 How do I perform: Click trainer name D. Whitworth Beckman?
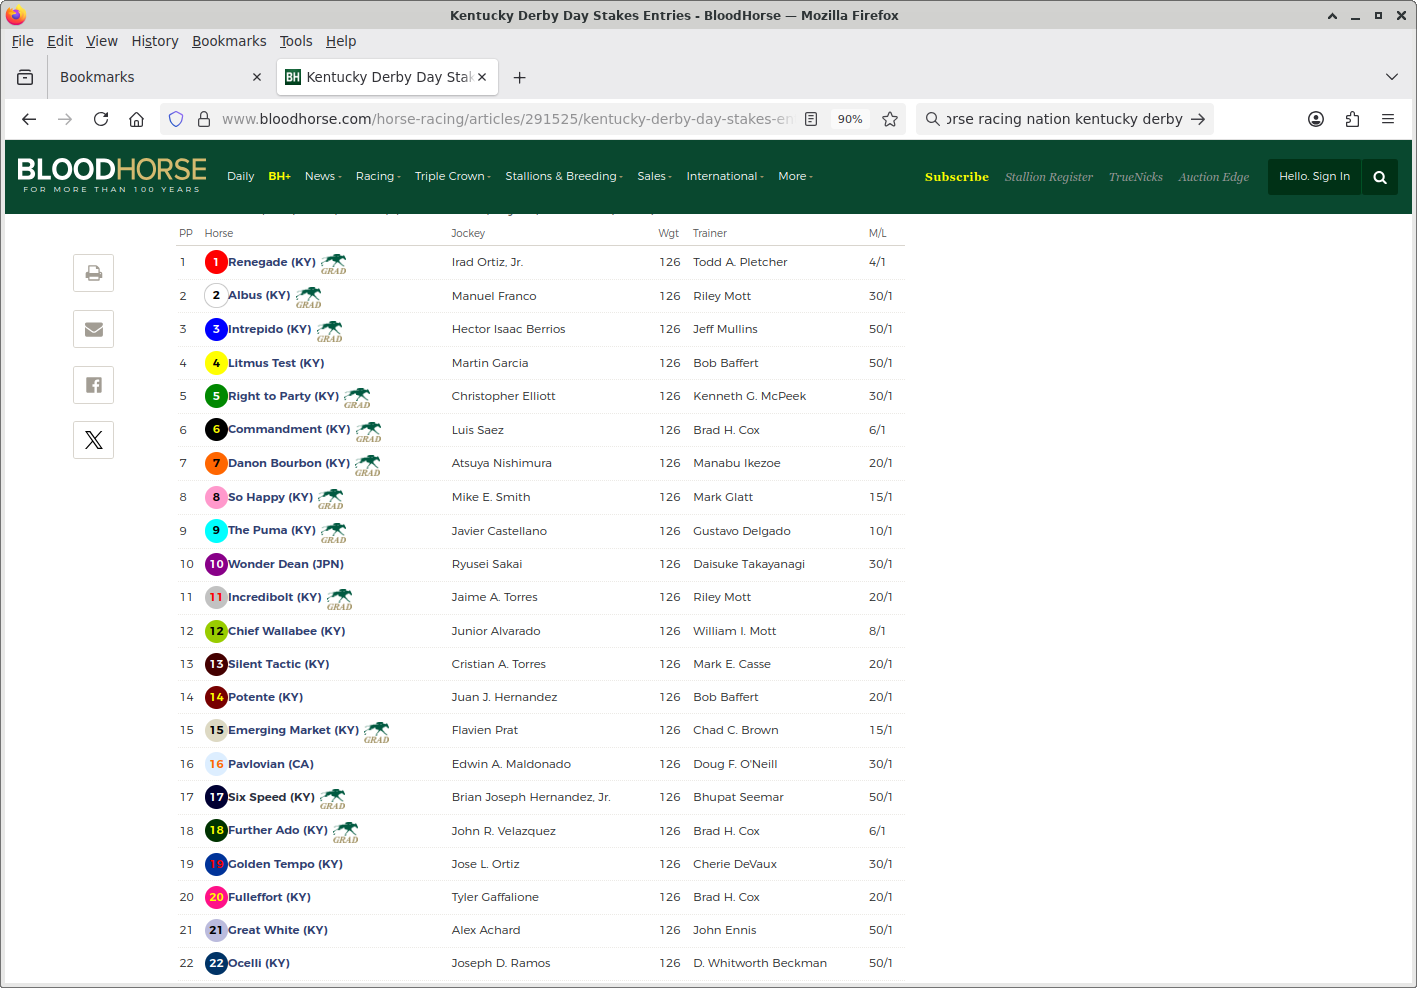pos(760,963)
